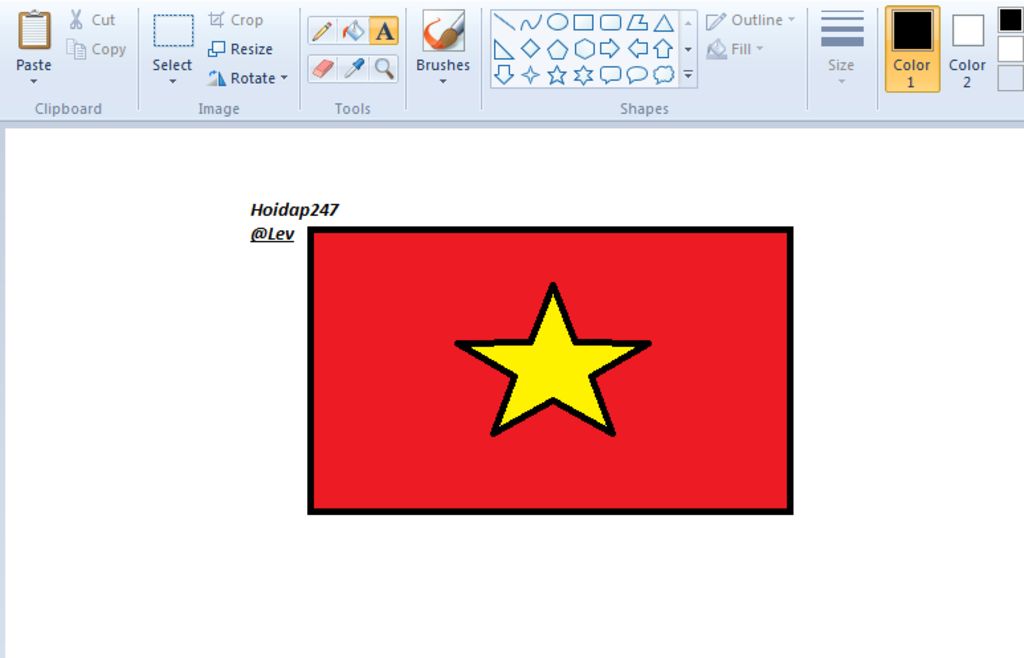The image size is (1024, 658).
Task: Choose the Triangle shape
Action: (664, 23)
